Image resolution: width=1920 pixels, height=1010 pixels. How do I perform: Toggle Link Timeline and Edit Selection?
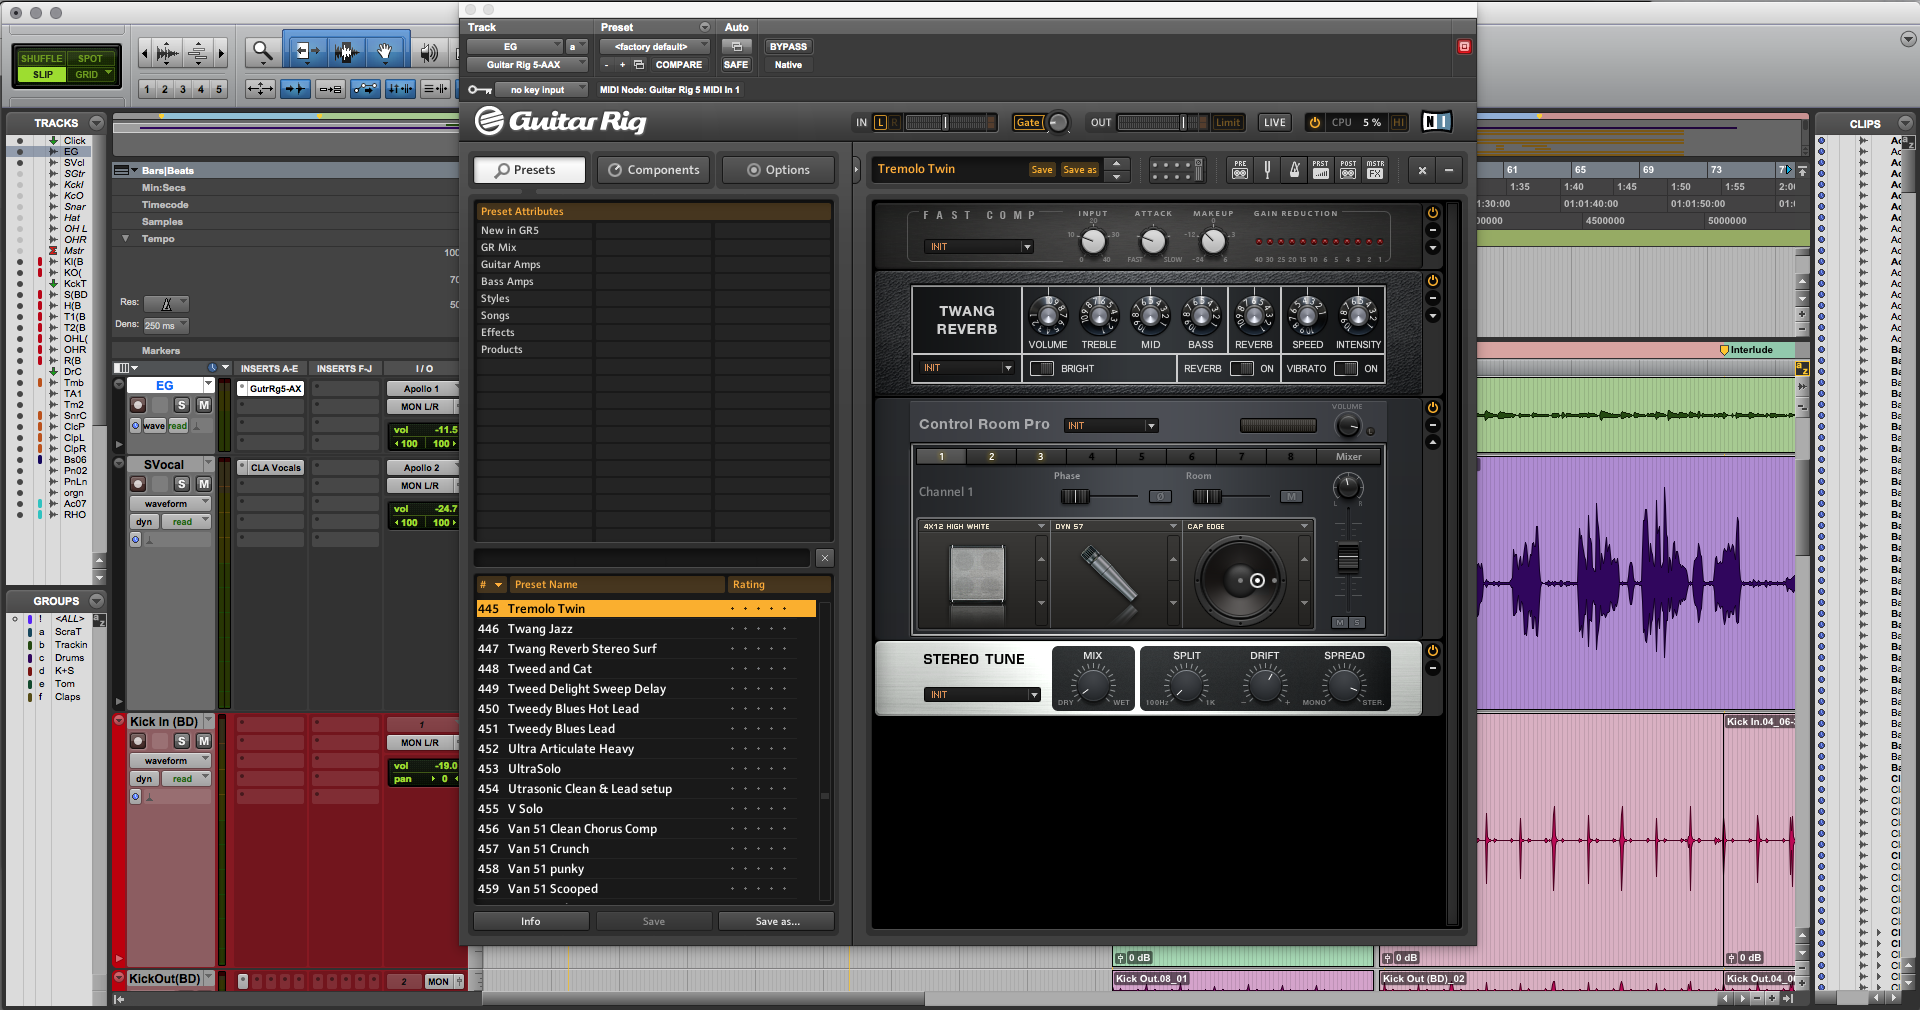[400, 89]
